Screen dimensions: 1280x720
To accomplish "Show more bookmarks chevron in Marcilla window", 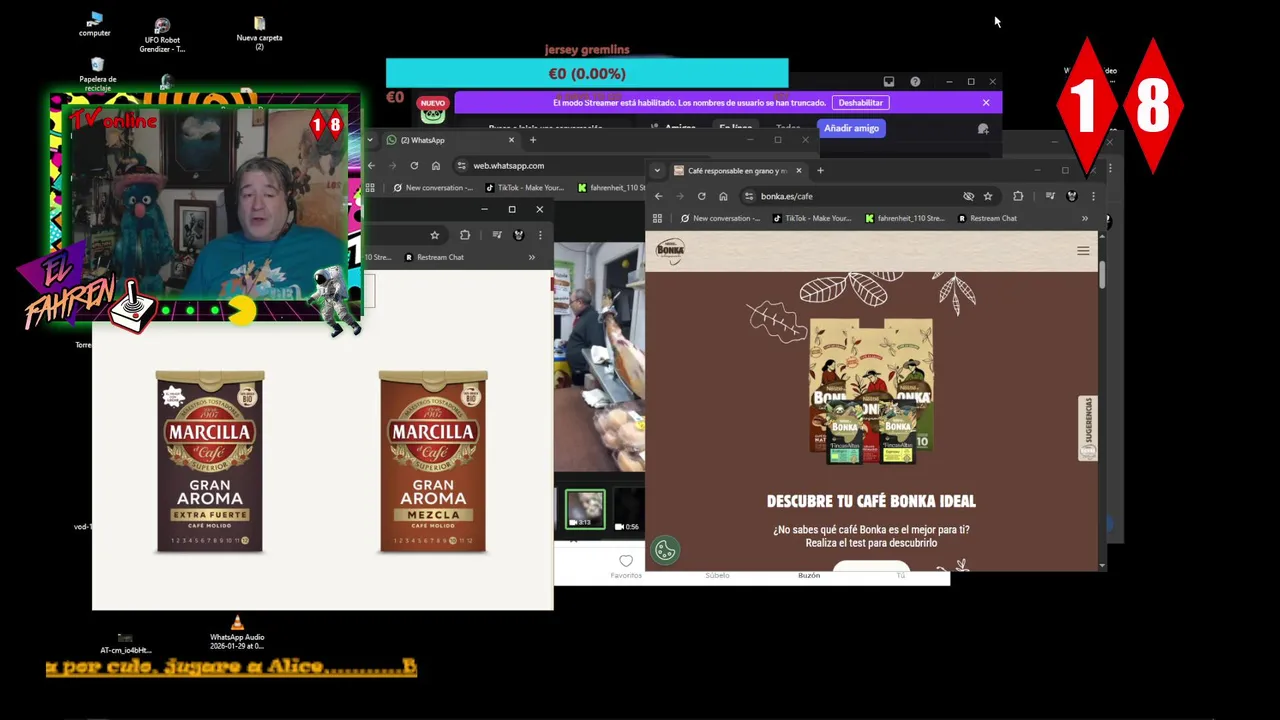I will [x=531, y=257].
